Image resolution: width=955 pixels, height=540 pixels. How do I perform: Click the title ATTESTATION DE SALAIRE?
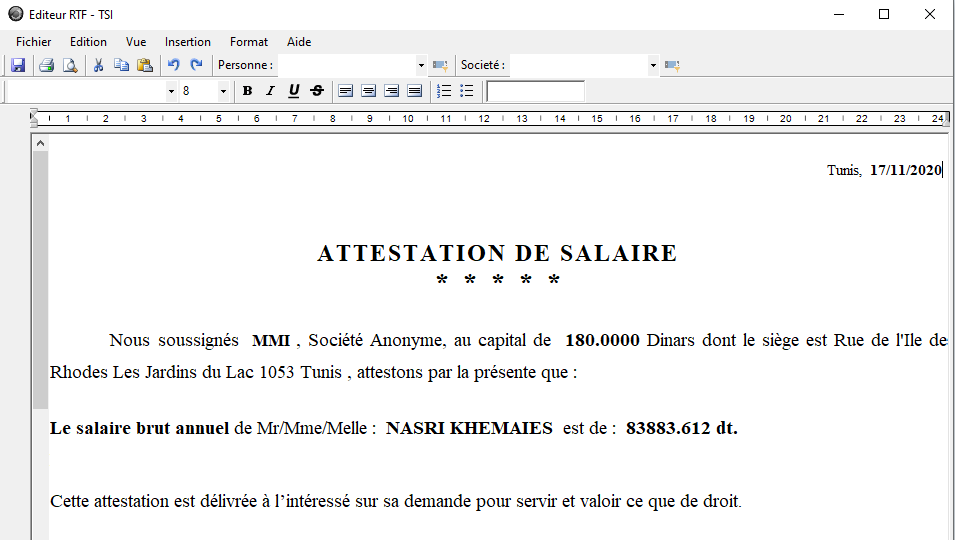[x=497, y=253]
